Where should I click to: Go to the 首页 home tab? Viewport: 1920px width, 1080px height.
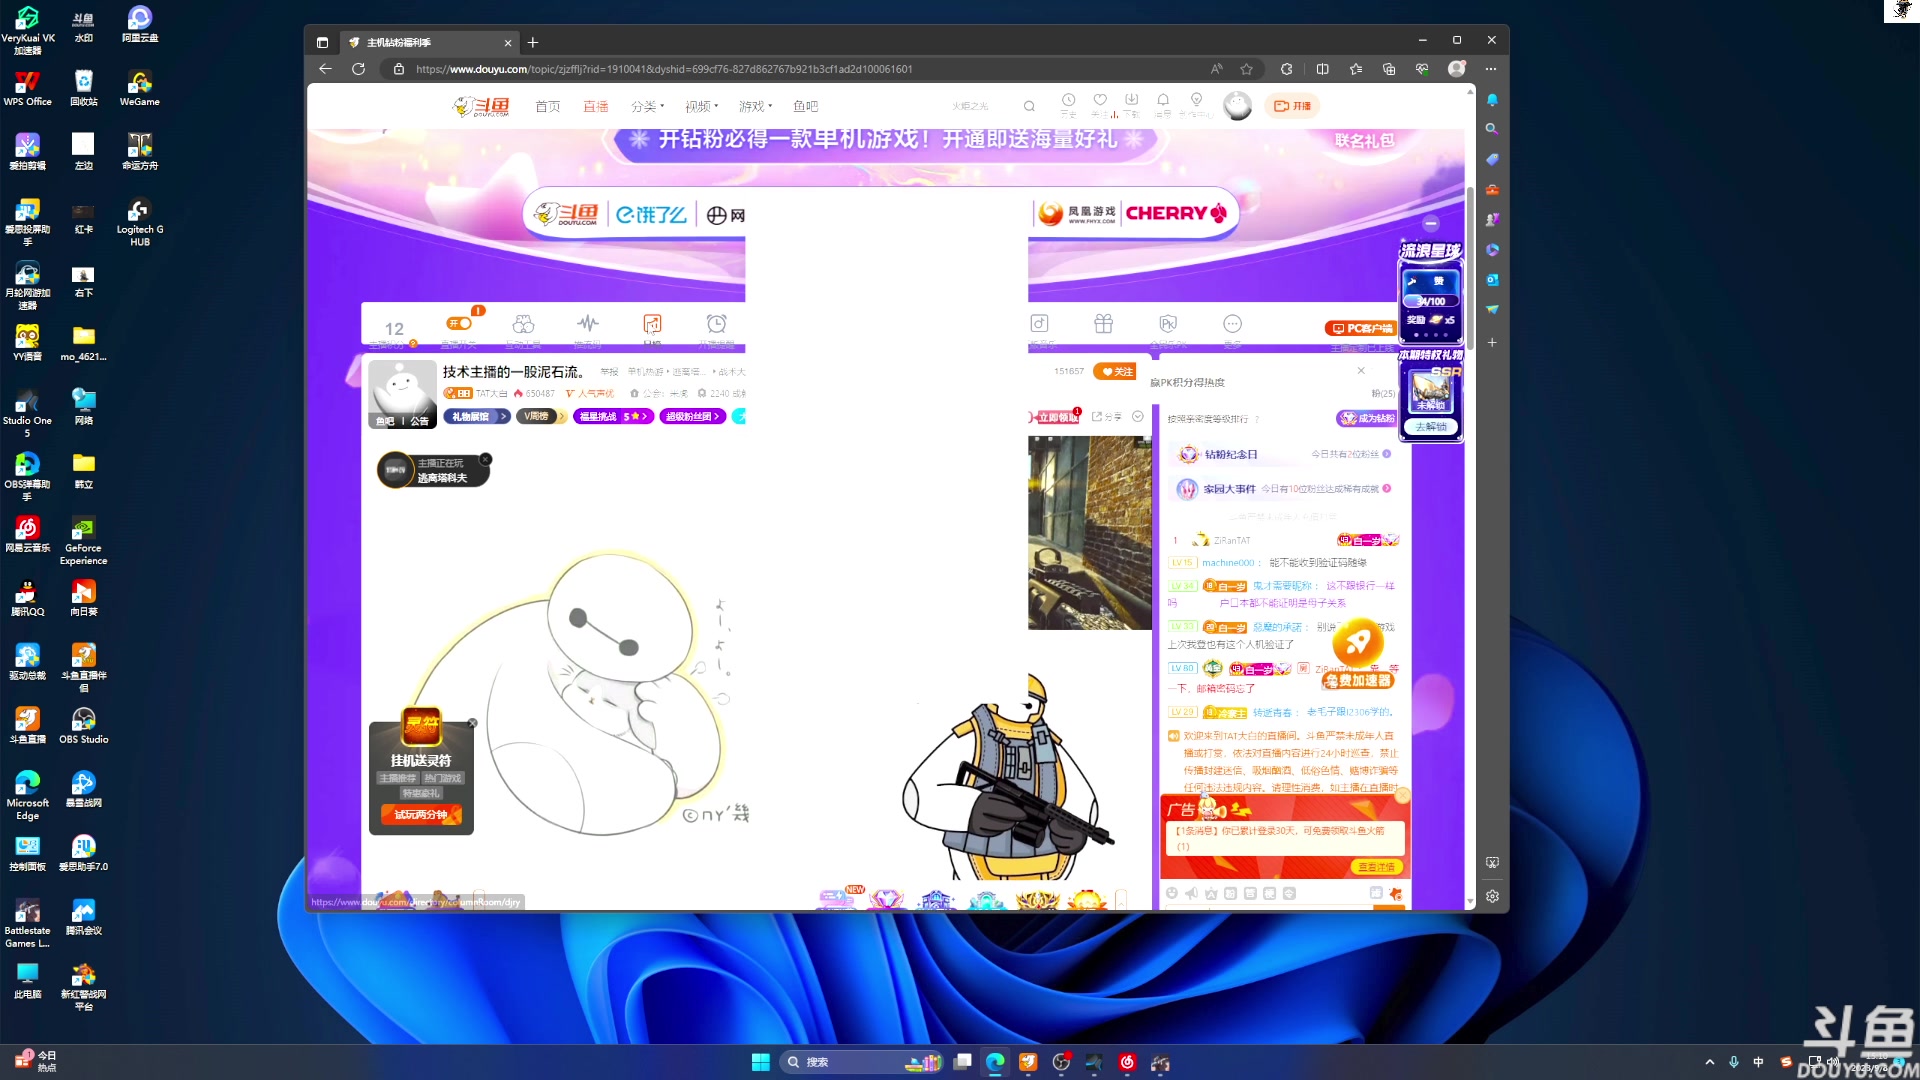[547, 106]
